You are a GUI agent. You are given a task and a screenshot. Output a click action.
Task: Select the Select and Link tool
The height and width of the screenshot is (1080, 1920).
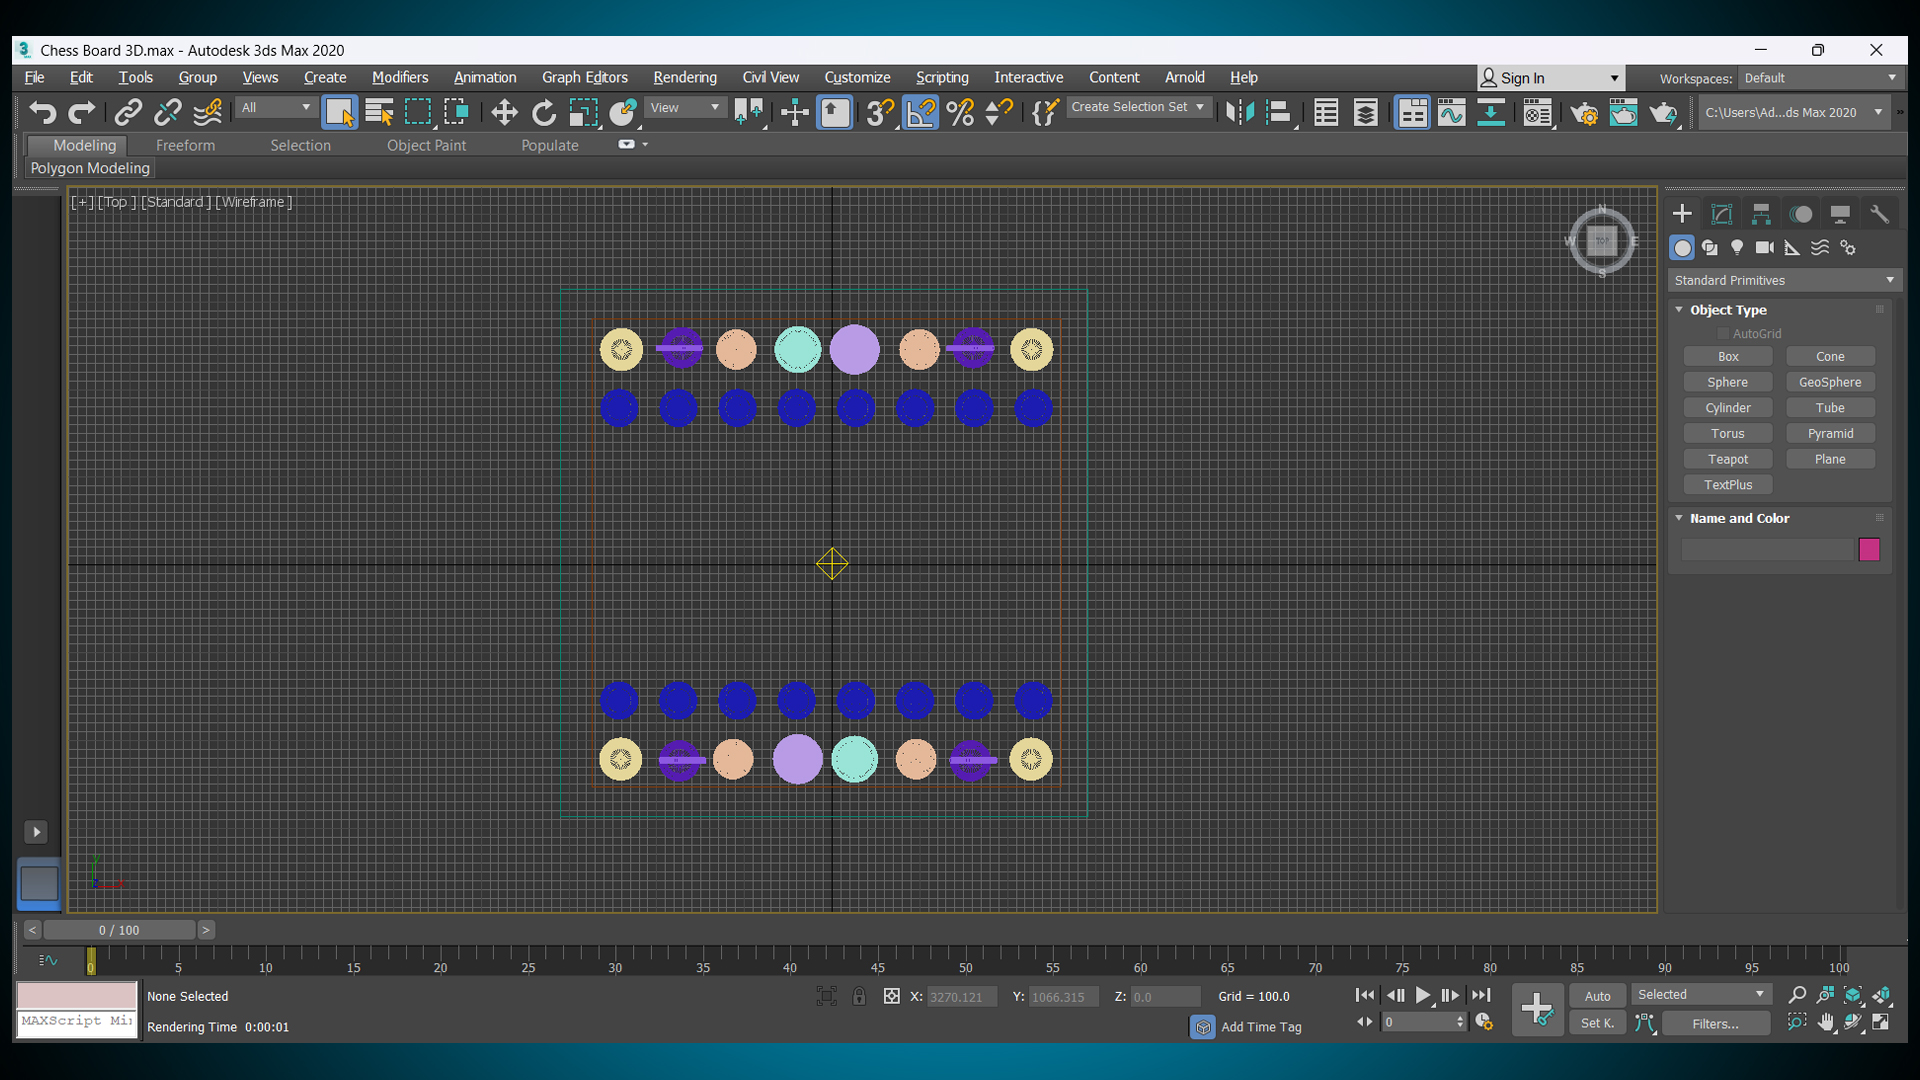pos(128,112)
